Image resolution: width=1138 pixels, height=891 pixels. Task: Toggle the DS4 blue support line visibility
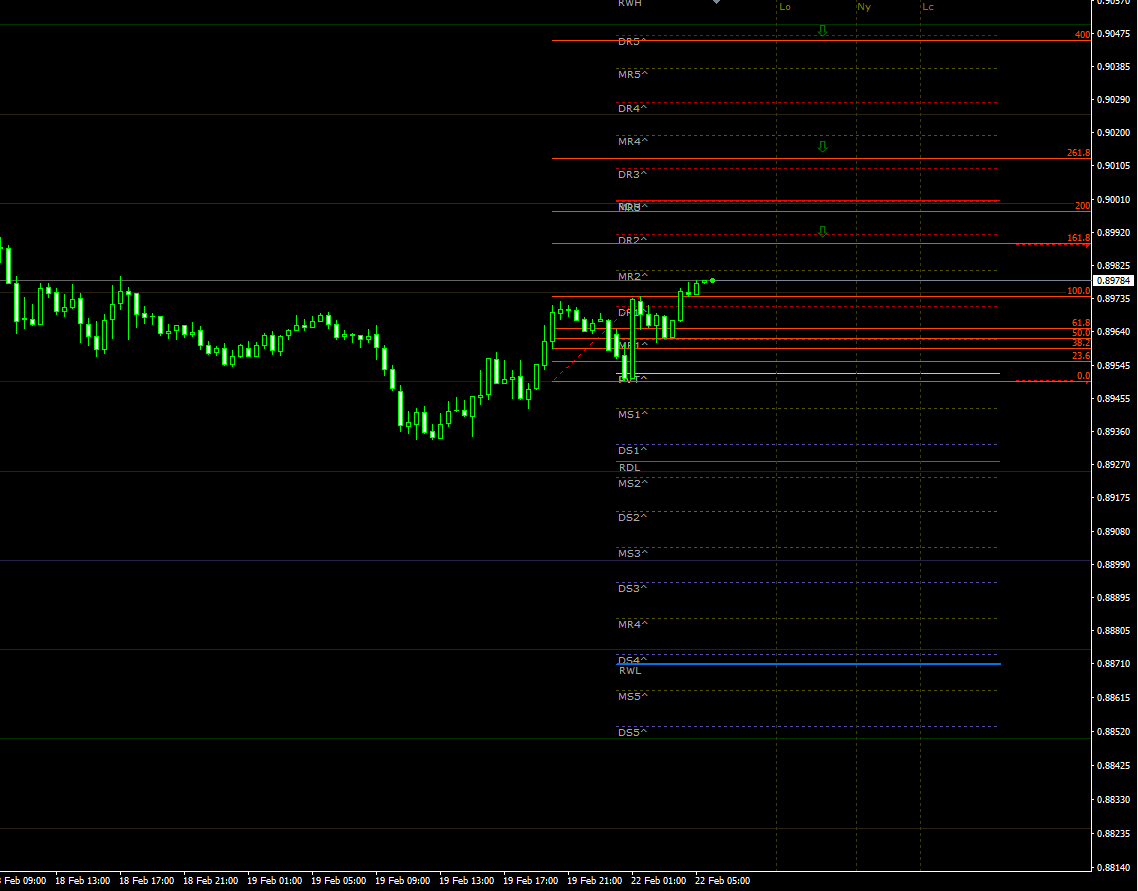(x=800, y=663)
